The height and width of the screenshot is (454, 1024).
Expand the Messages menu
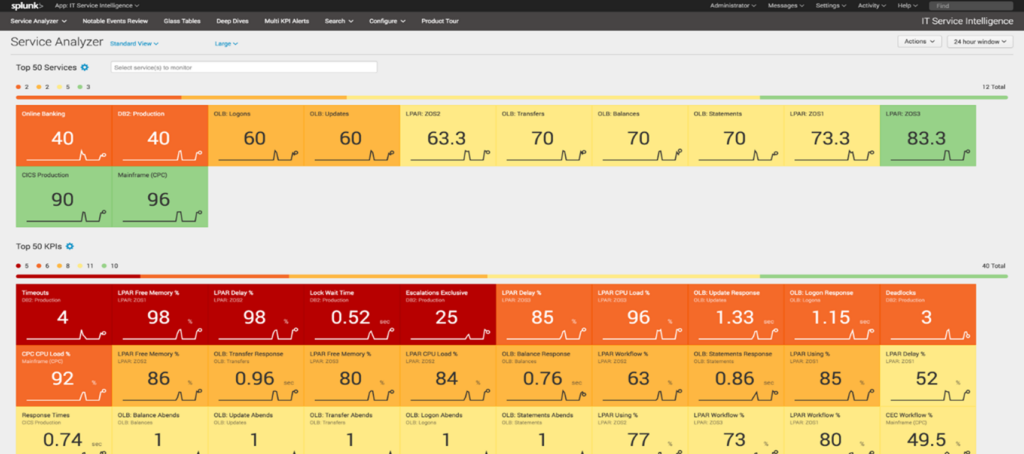click(x=786, y=5)
